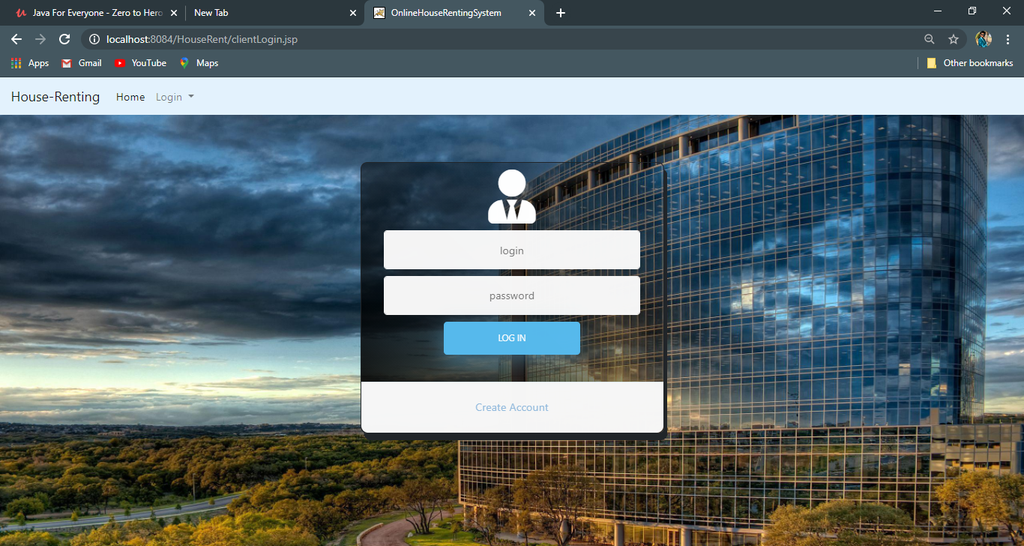Open the Other bookmarks folder

pyautogui.click(x=970, y=63)
